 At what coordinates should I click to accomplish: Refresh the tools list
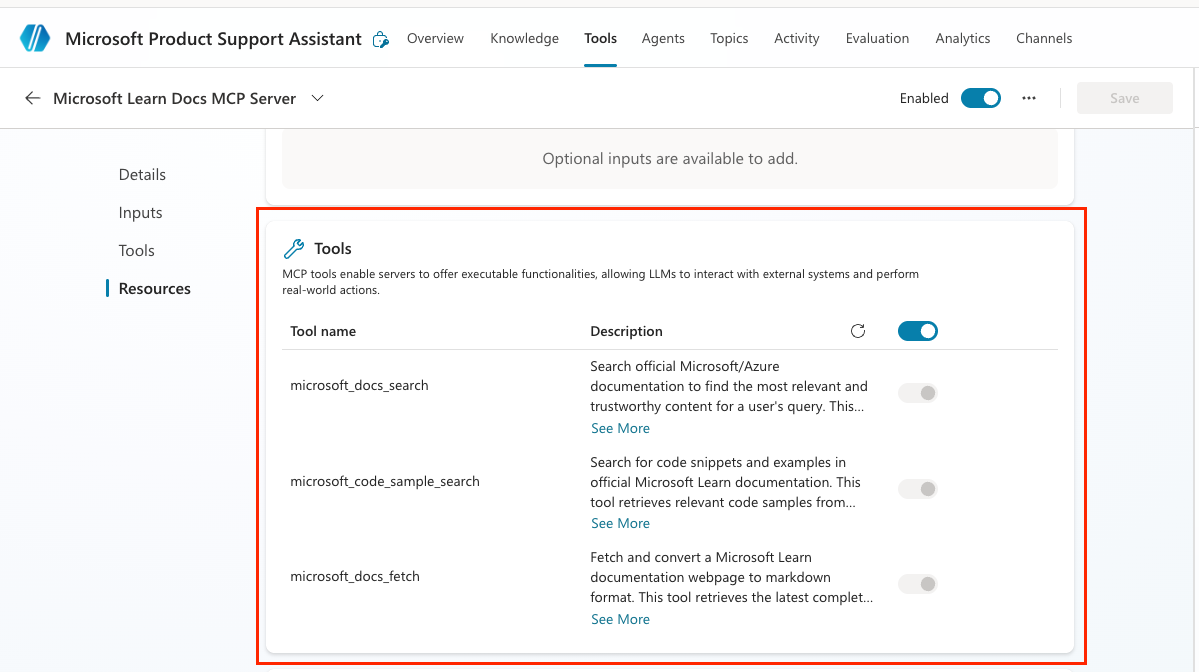[x=858, y=331]
